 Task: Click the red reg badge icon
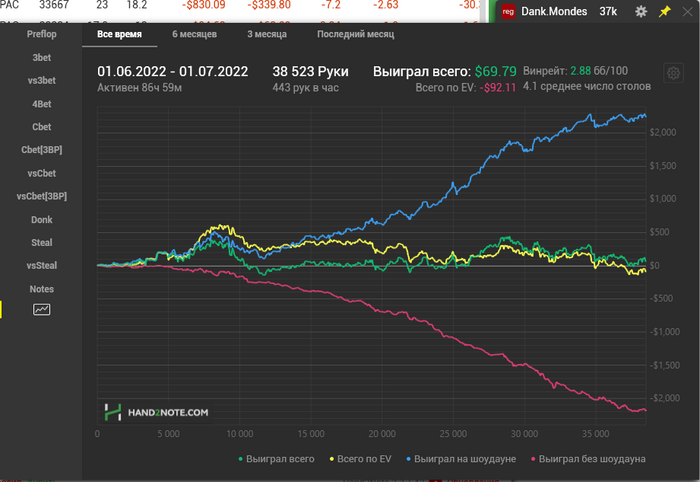click(x=508, y=12)
